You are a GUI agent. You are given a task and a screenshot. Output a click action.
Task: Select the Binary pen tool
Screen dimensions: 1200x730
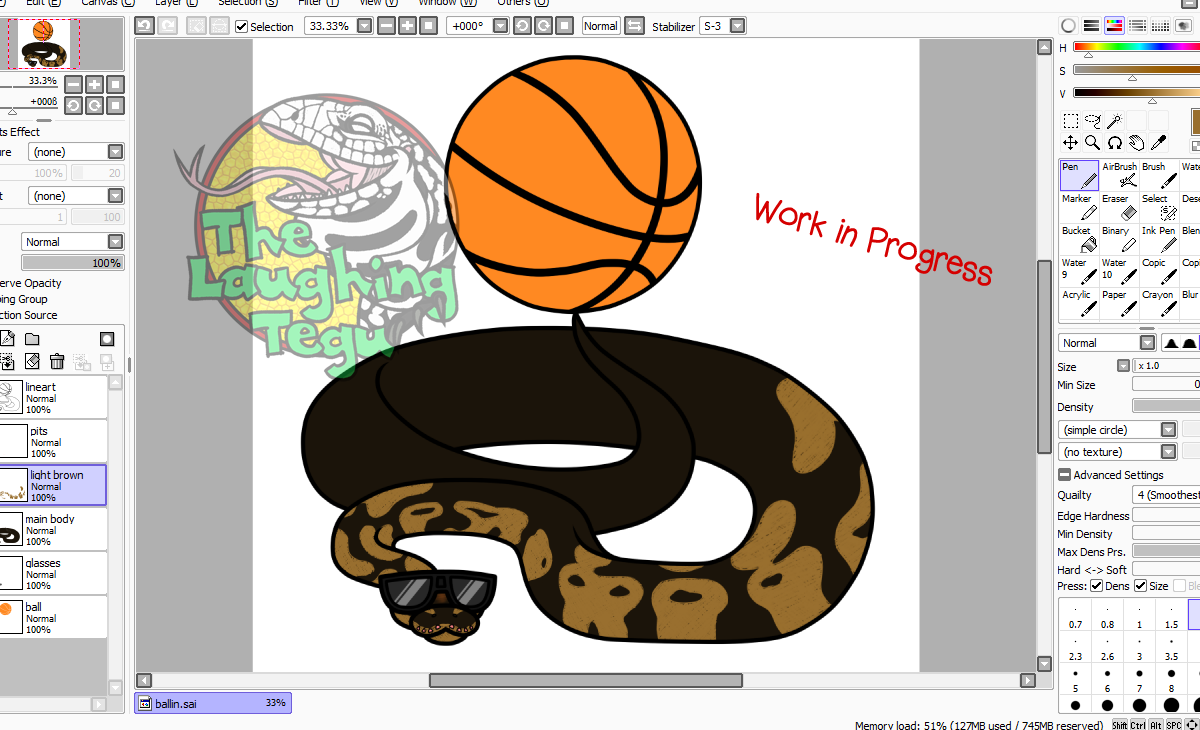(1120, 239)
